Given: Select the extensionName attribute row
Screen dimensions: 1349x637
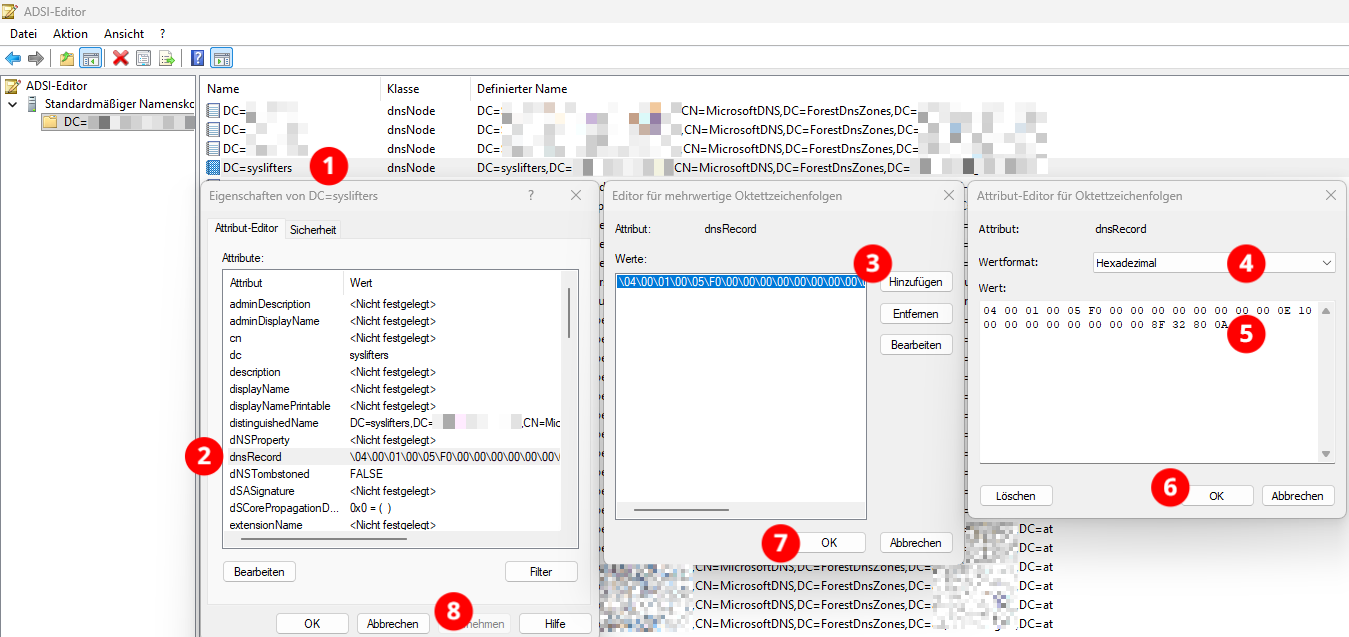Looking at the screenshot, I should [393, 525].
